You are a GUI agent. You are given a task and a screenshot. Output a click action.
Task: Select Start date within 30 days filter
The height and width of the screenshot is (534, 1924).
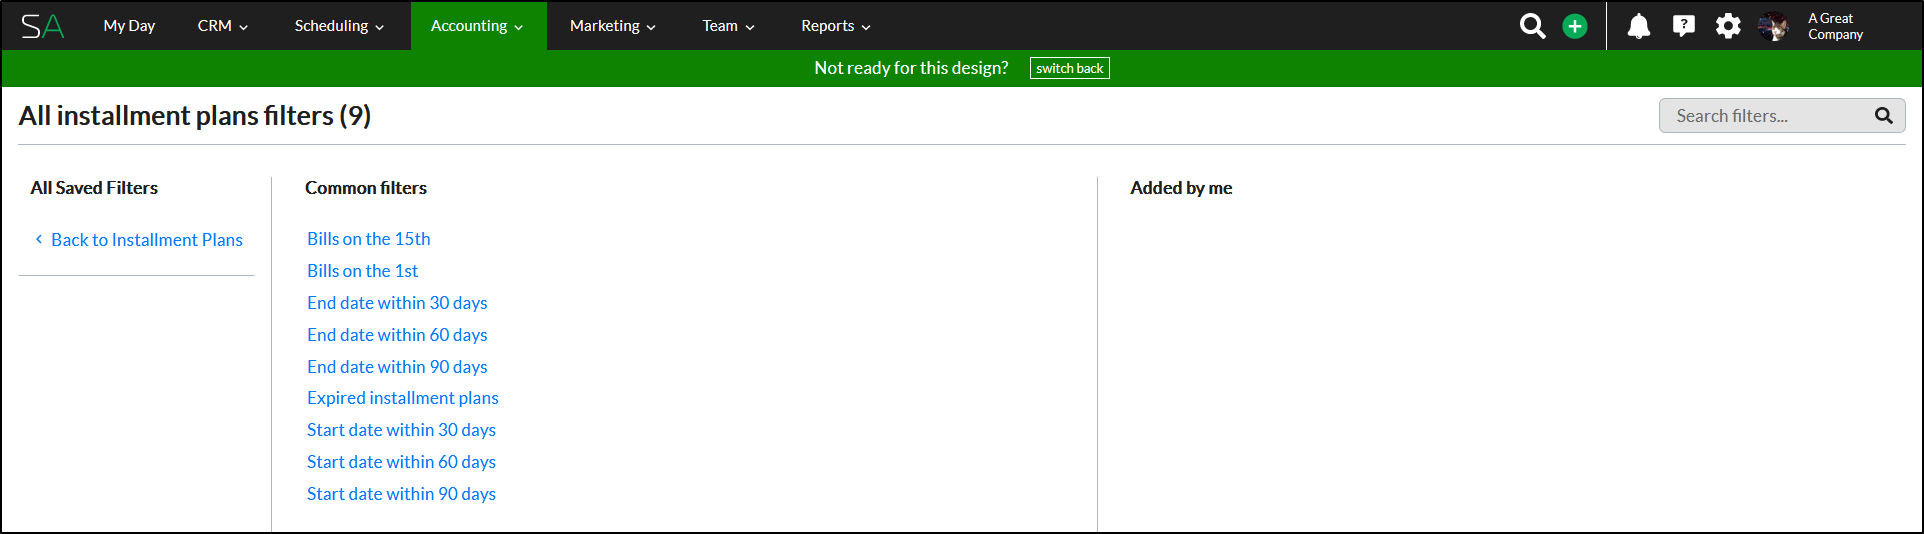(401, 430)
